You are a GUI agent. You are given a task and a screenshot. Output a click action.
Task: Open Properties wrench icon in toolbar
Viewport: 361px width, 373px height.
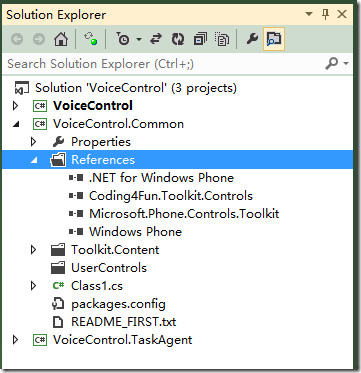tap(252, 40)
